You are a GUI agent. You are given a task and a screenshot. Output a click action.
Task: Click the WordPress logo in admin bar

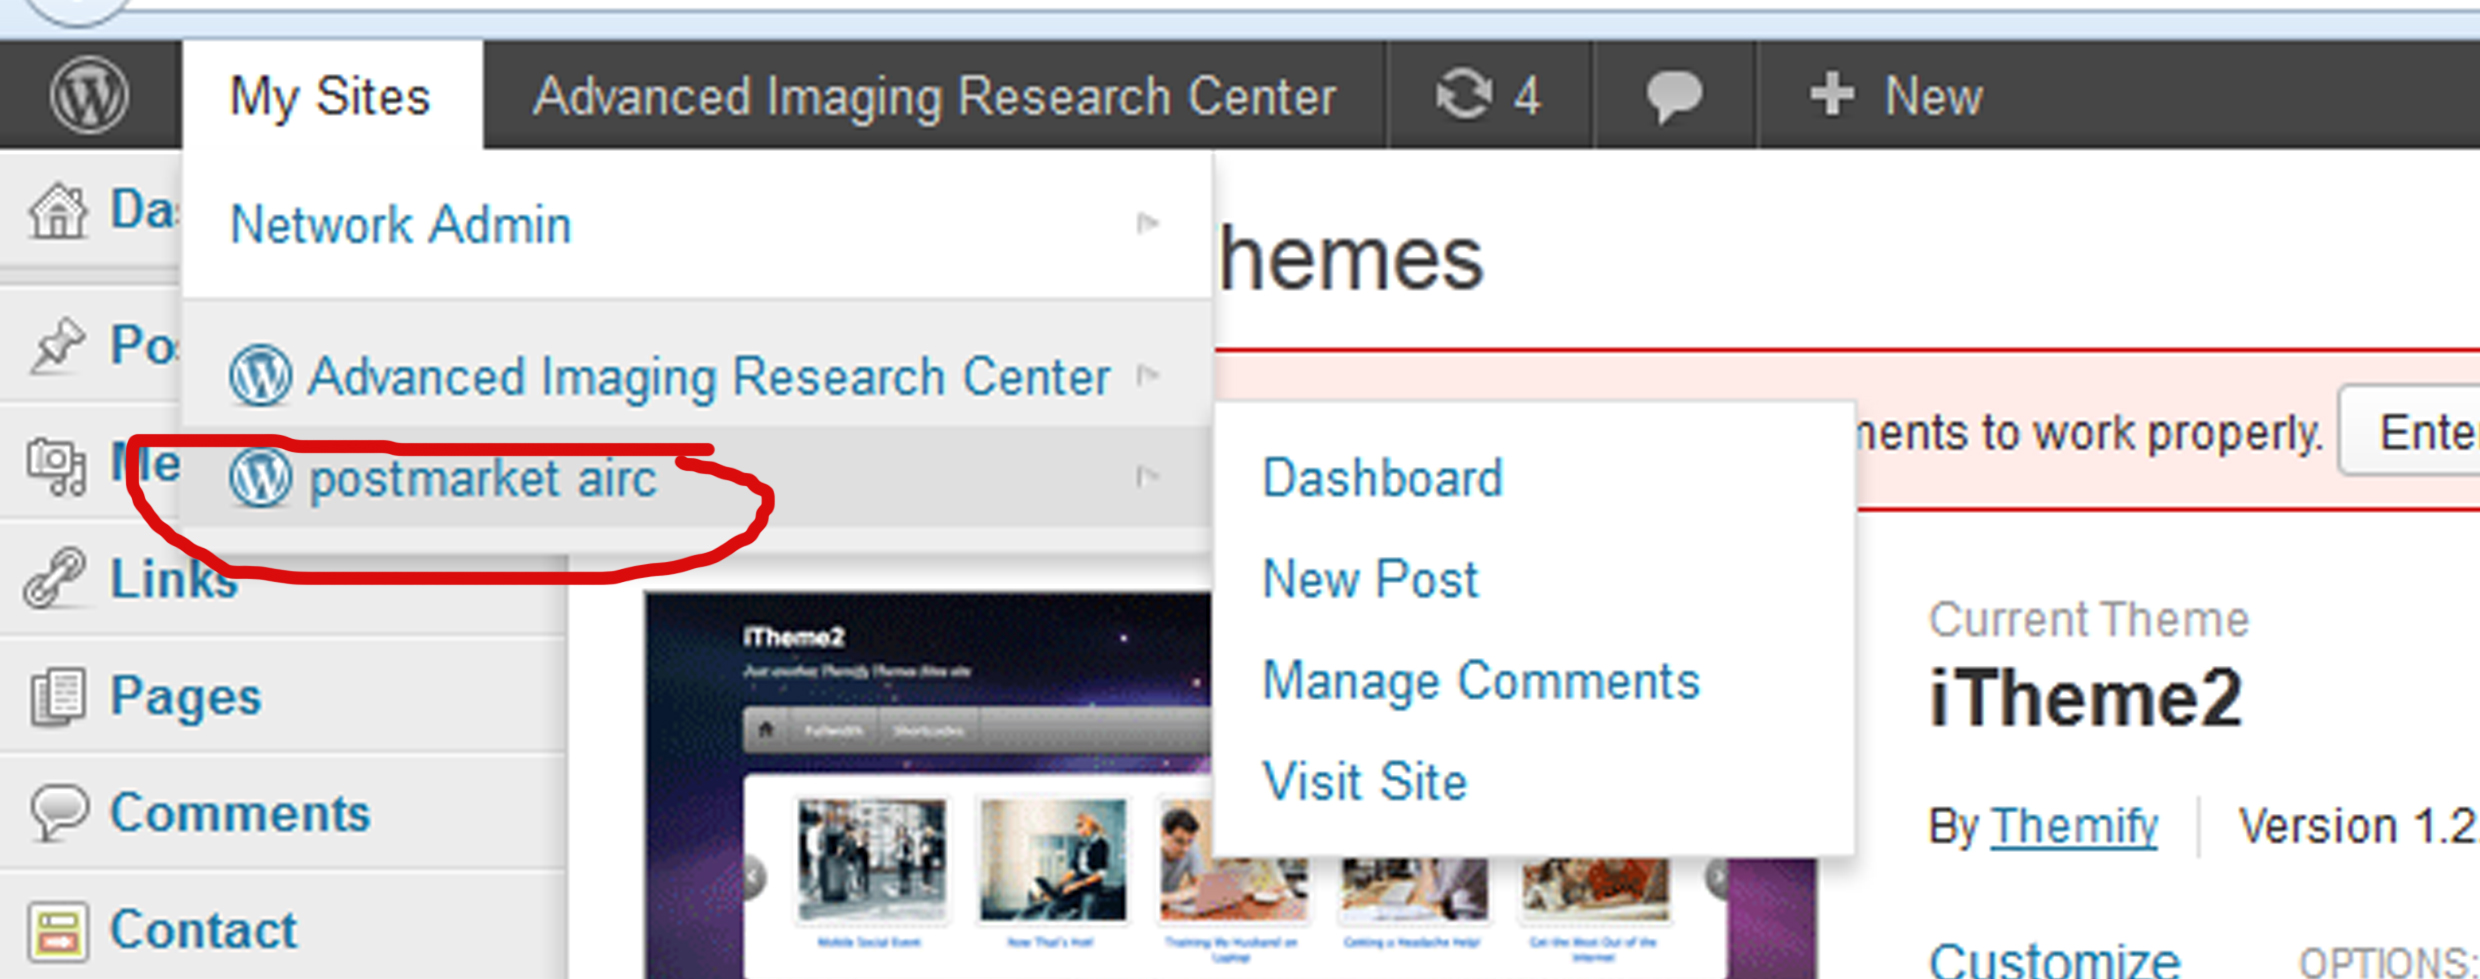pyautogui.click(x=89, y=96)
